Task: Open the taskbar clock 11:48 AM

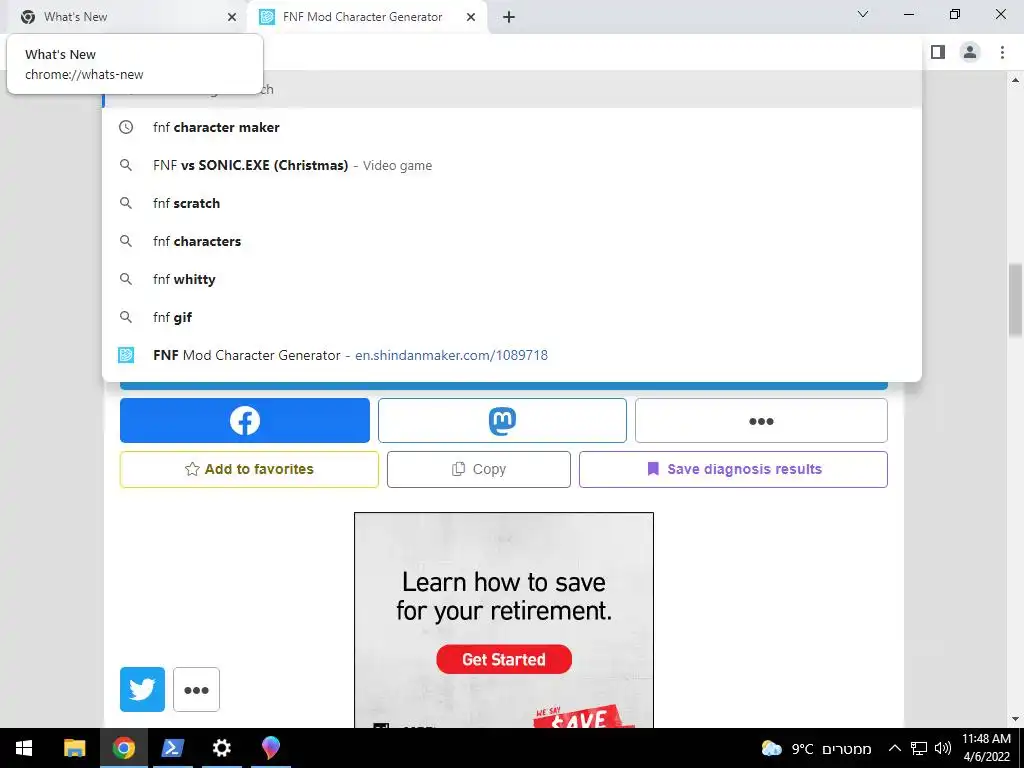Action: (986, 748)
